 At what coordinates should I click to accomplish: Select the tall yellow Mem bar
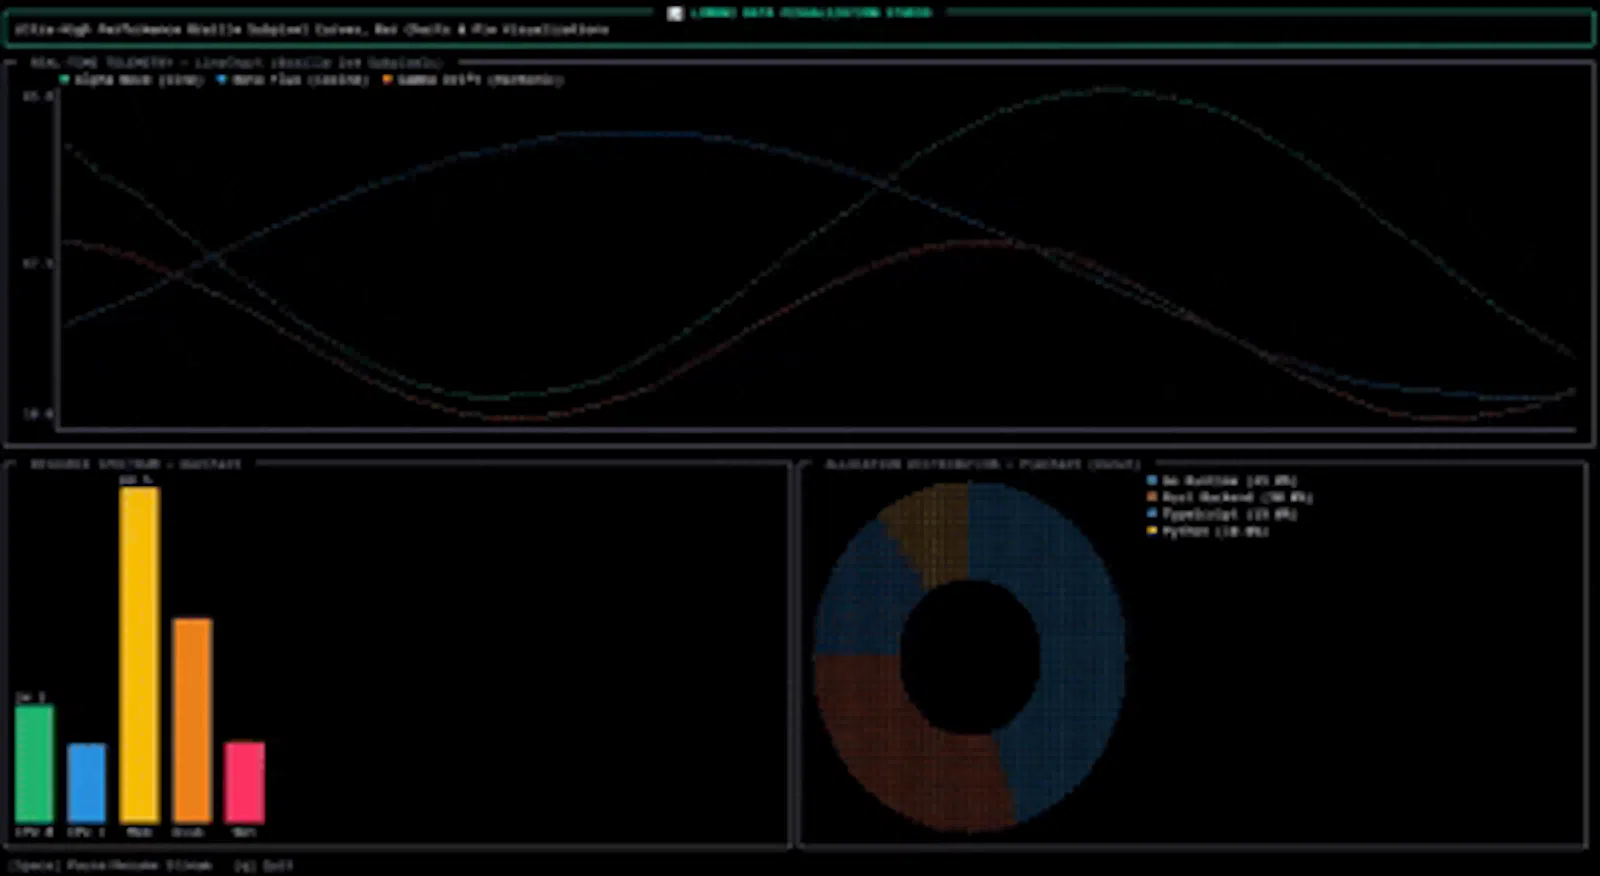(x=139, y=655)
